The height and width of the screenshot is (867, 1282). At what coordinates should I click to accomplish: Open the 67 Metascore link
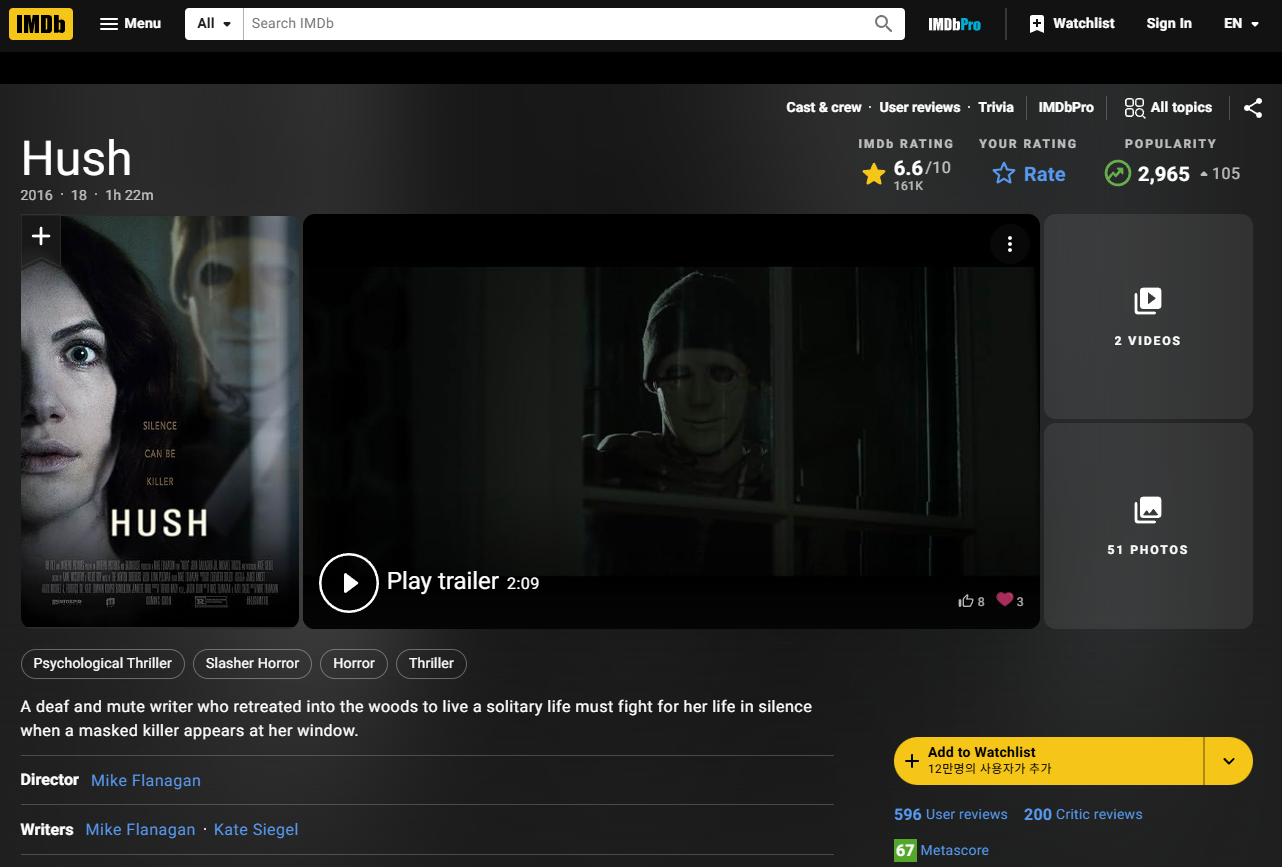(941, 850)
